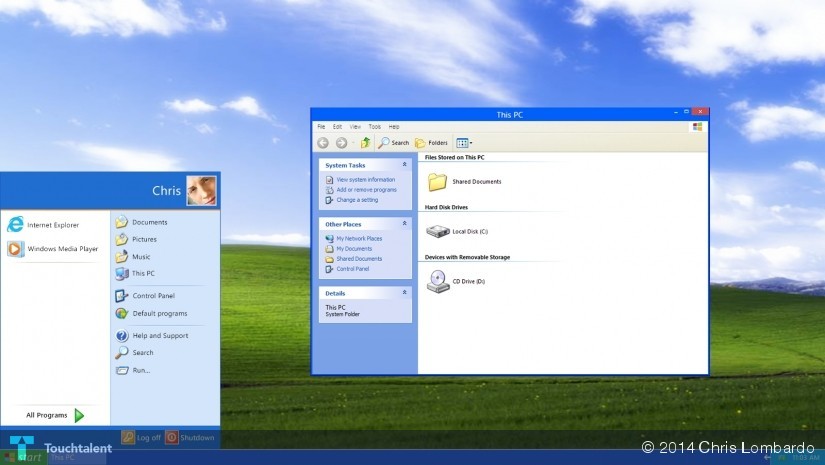Open the View menu
The height and width of the screenshot is (465, 825).
pos(355,127)
